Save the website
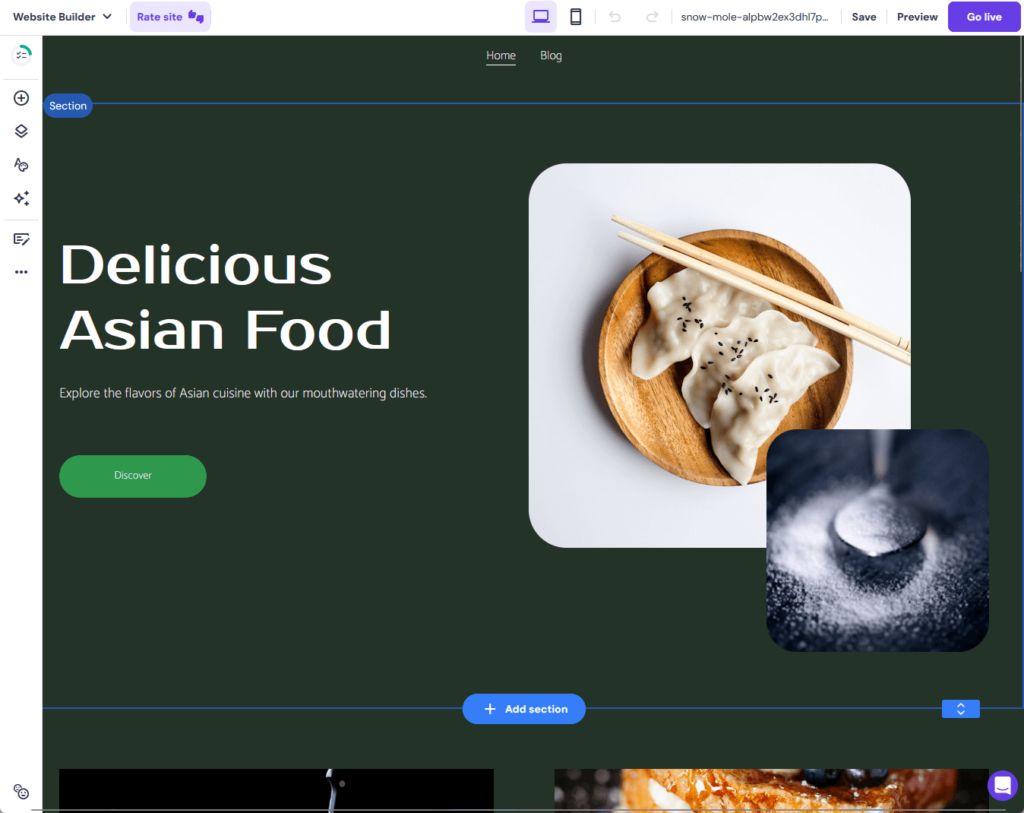 [x=863, y=17]
